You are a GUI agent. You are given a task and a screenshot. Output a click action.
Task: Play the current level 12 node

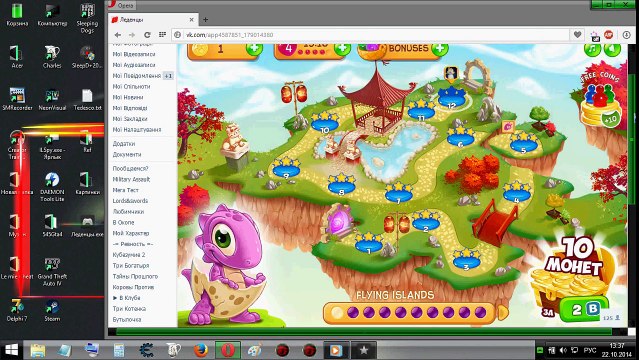coord(452,98)
